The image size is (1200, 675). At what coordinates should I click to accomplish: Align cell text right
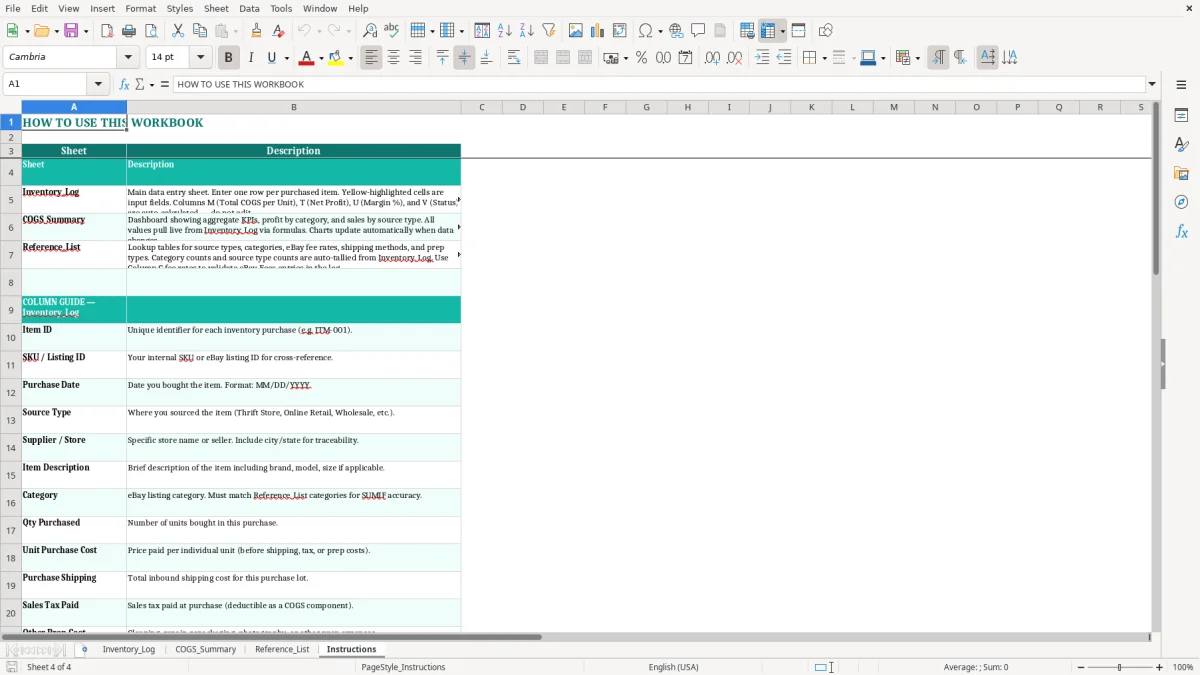pyautogui.click(x=415, y=58)
